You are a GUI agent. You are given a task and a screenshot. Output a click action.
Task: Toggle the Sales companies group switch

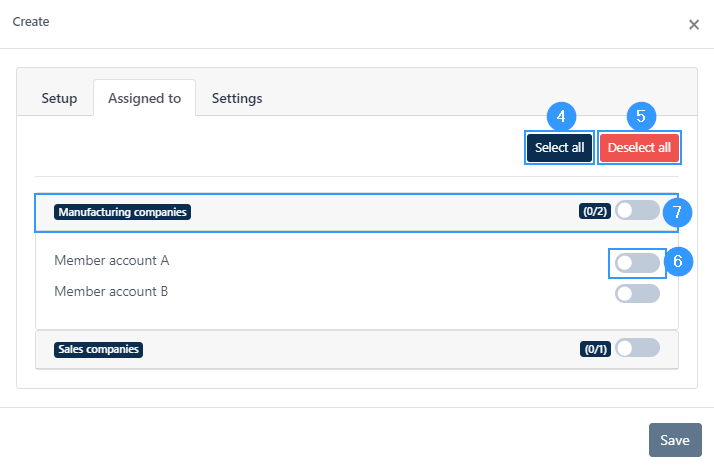pos(637,348)
